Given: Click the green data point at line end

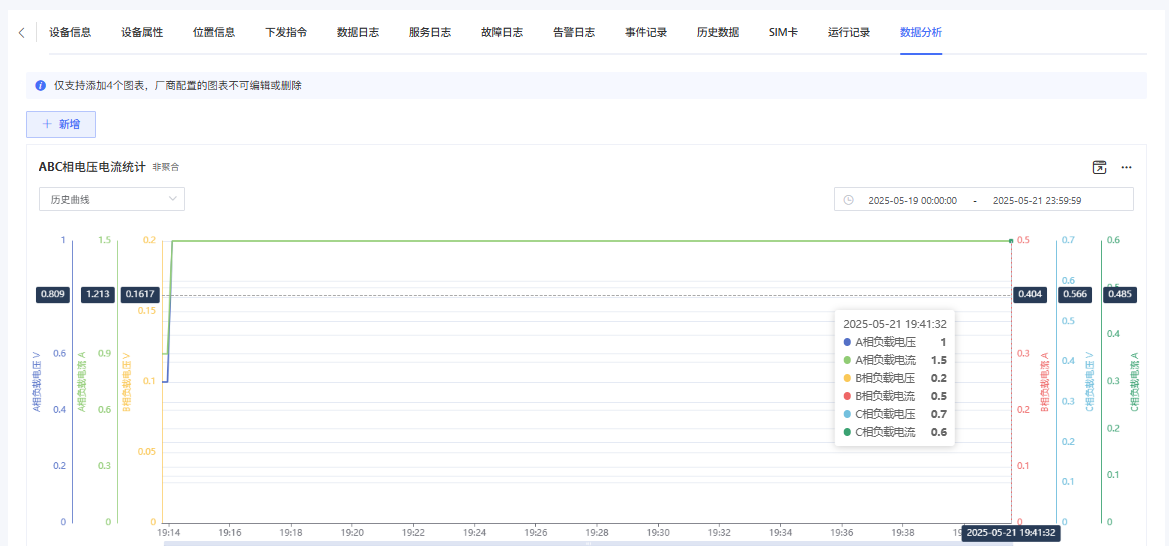Looking at the screenshot, I should click(x=1011, y=240).
